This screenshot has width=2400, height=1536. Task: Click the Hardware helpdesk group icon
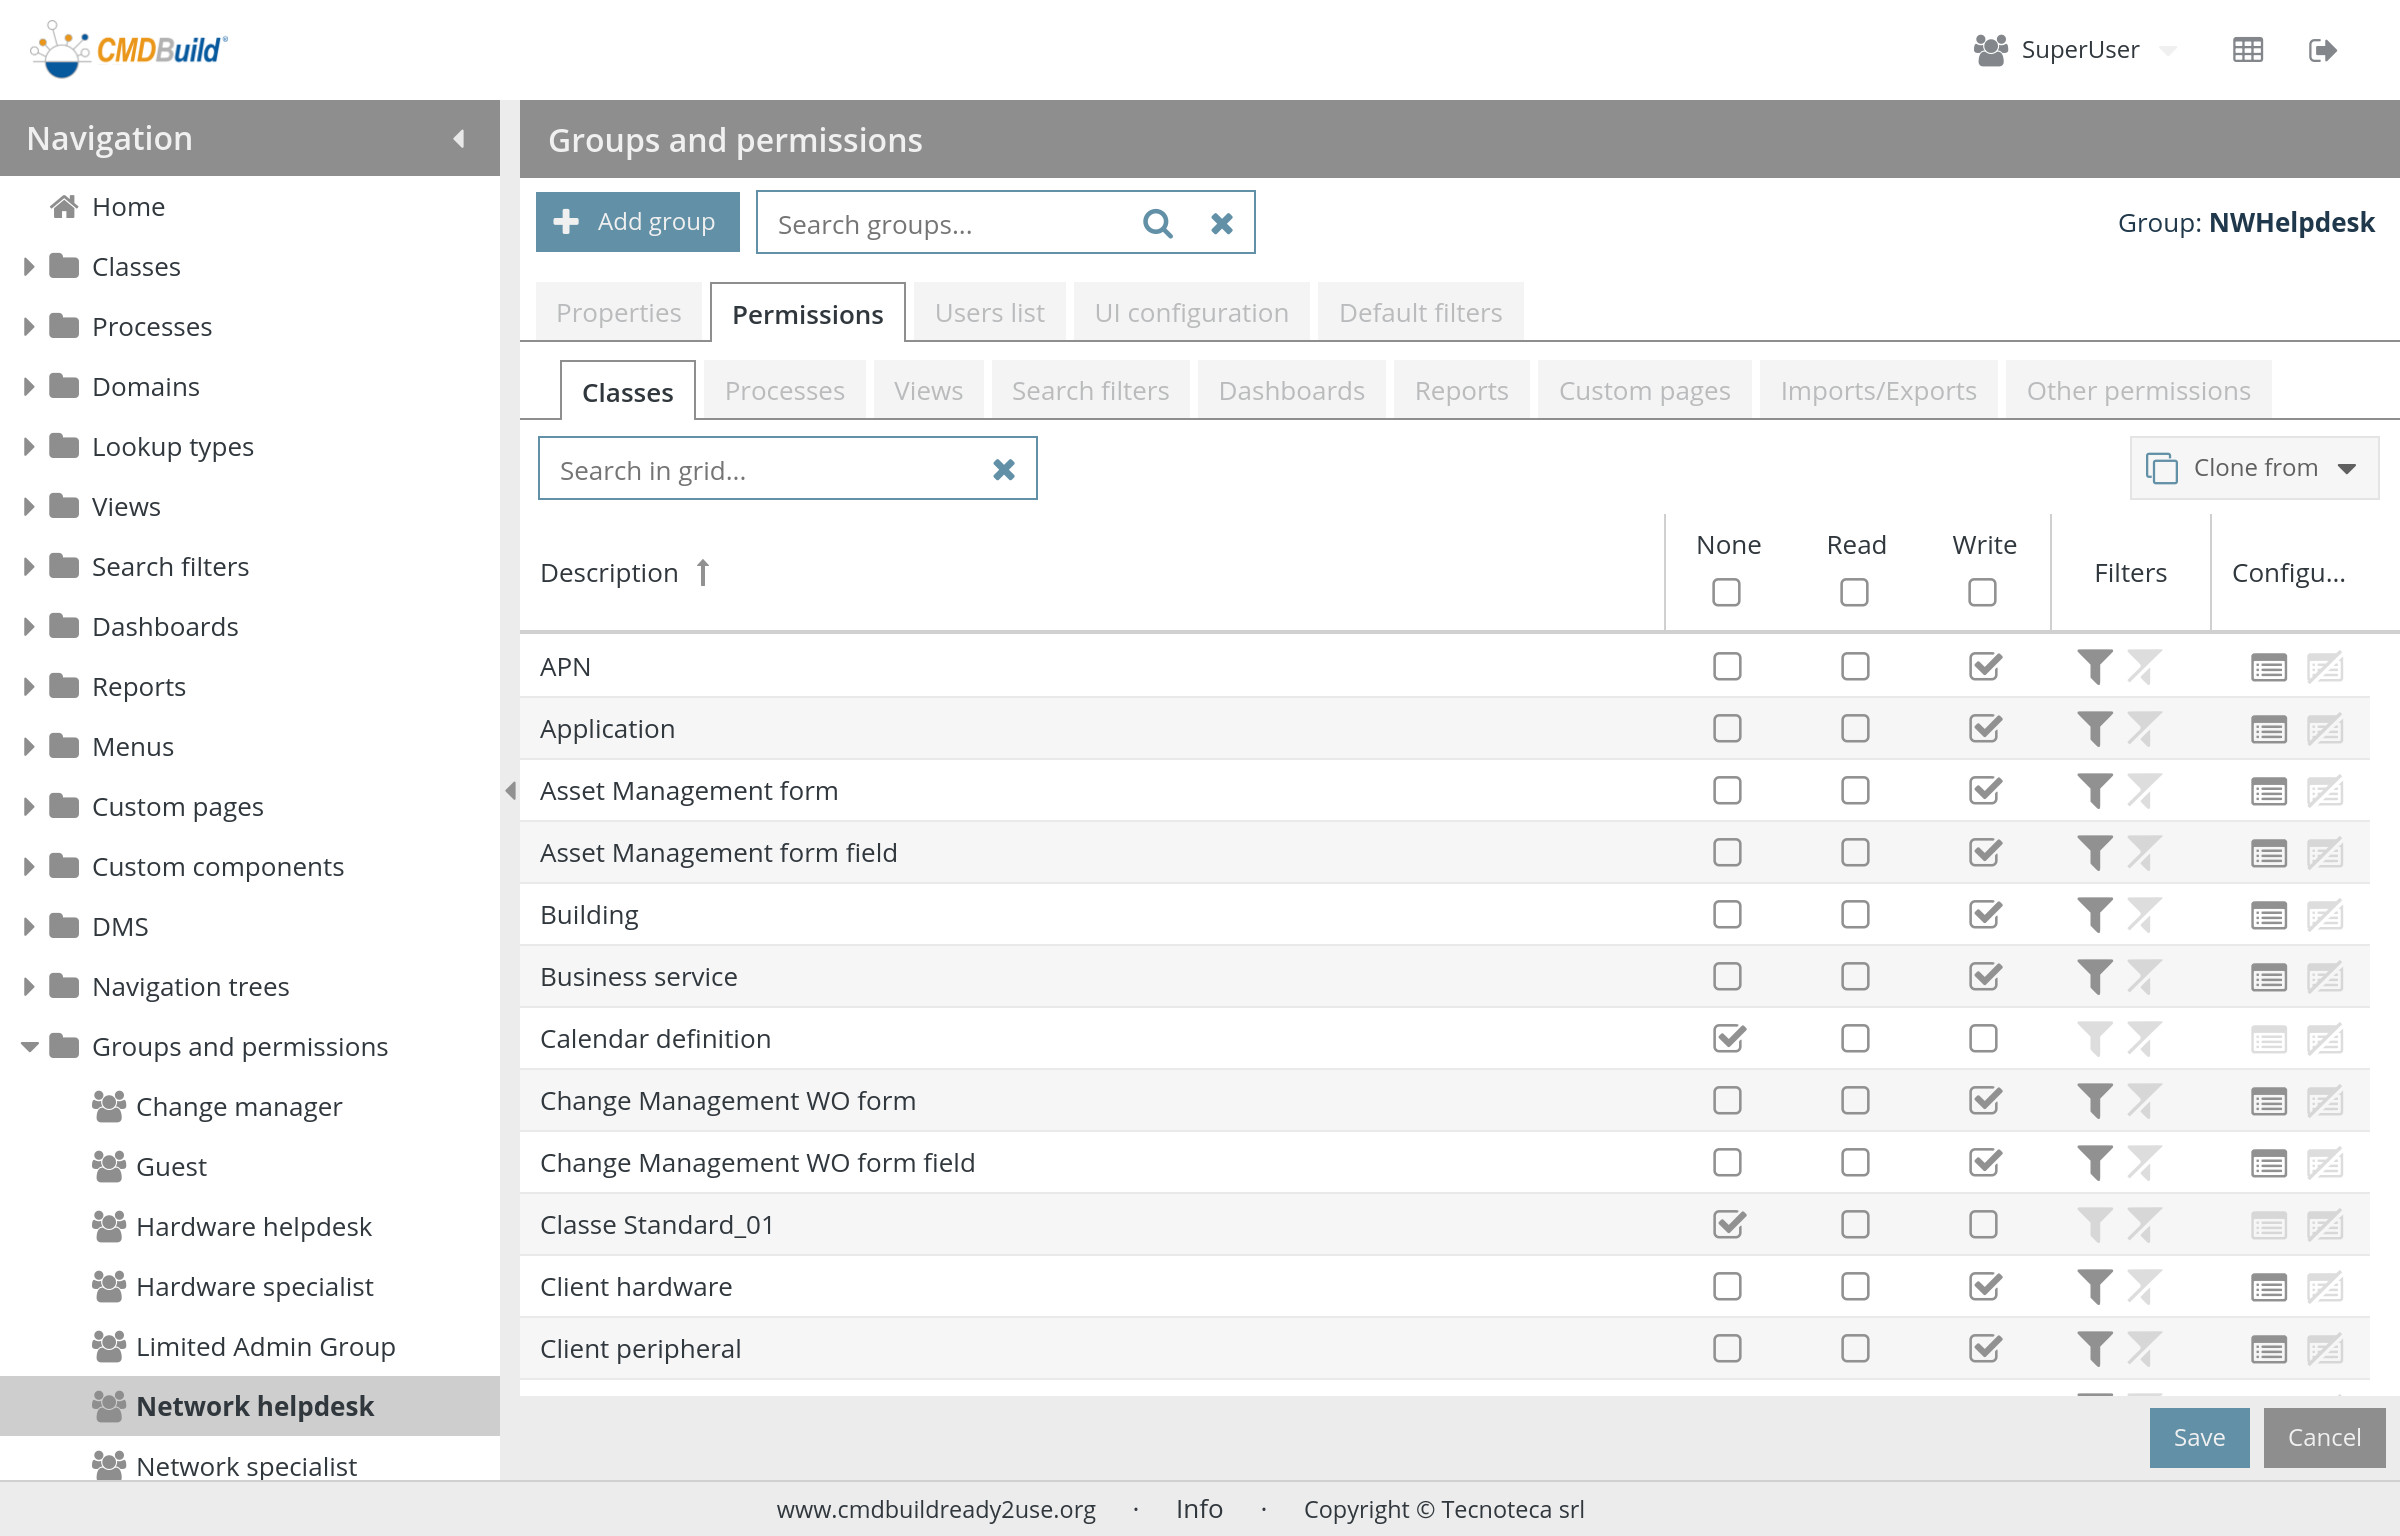point(108,1226)
